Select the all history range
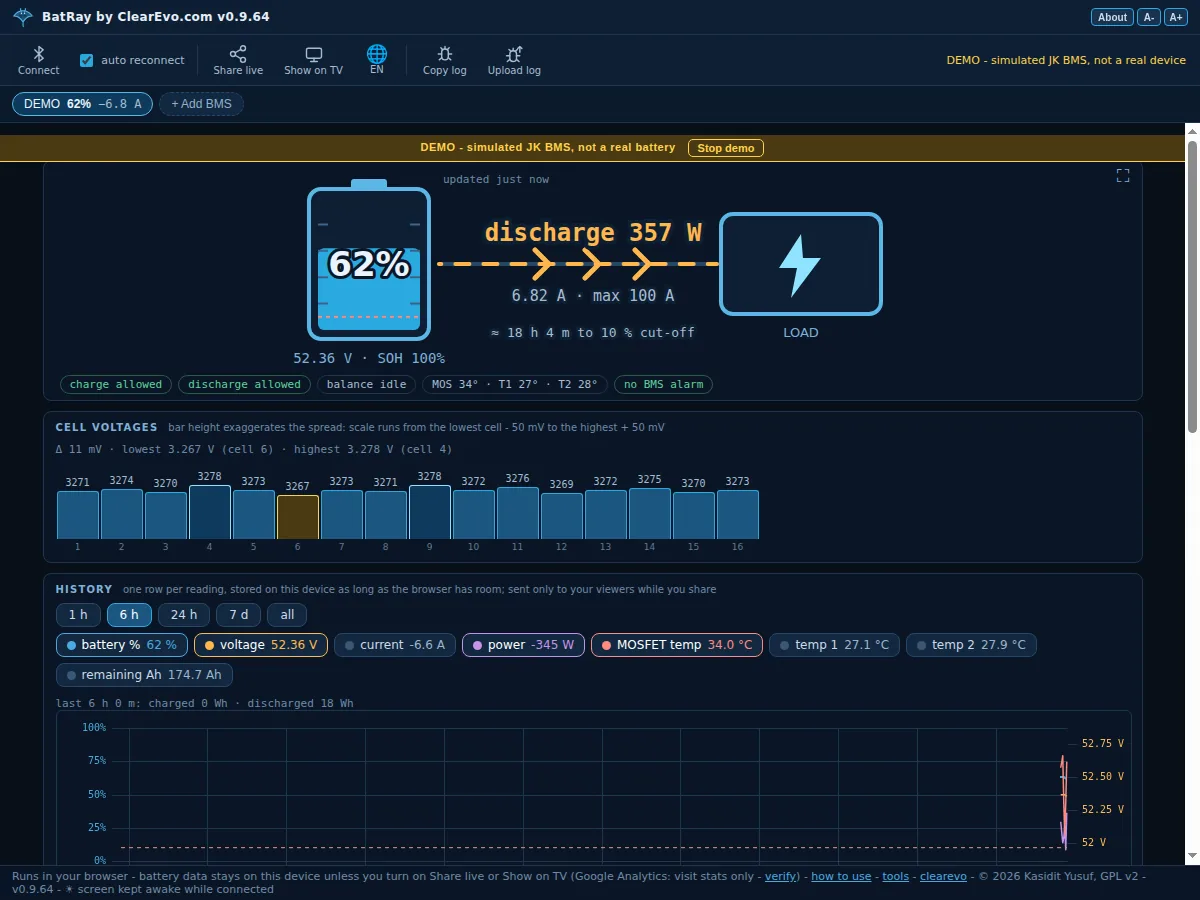1200x900 pixels. [287, 615]
